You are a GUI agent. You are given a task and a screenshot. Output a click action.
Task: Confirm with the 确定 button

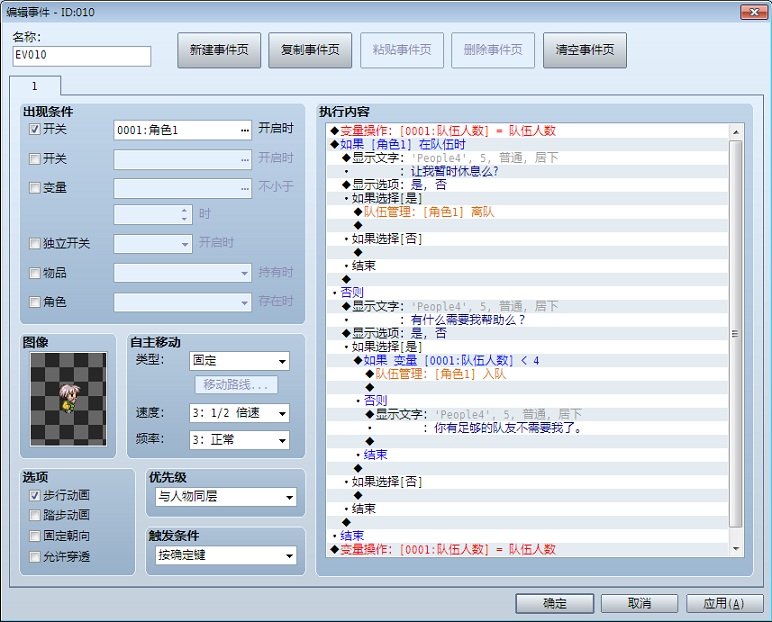click(x=555, y=603)
